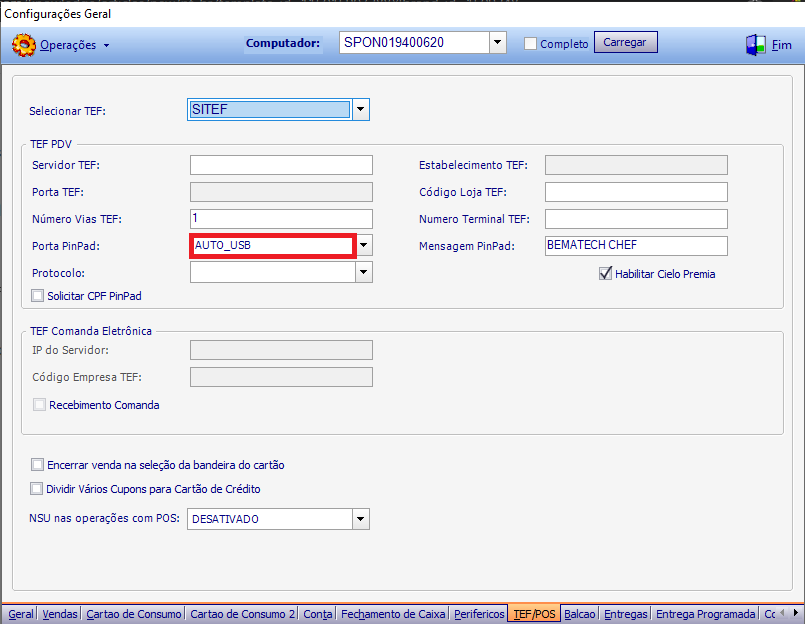Click the Porta TEF field
The height and width of the screenshot is (624, 805).
point(281,192)
